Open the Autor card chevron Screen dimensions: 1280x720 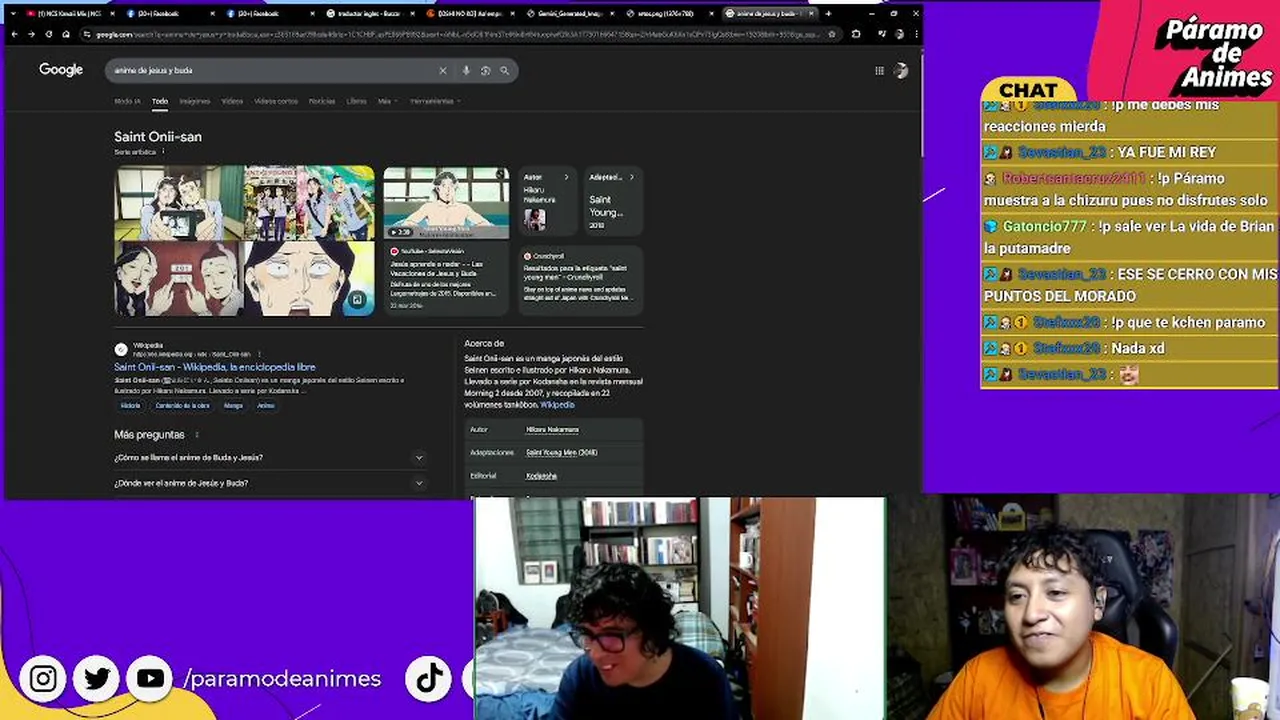point(566,177)
